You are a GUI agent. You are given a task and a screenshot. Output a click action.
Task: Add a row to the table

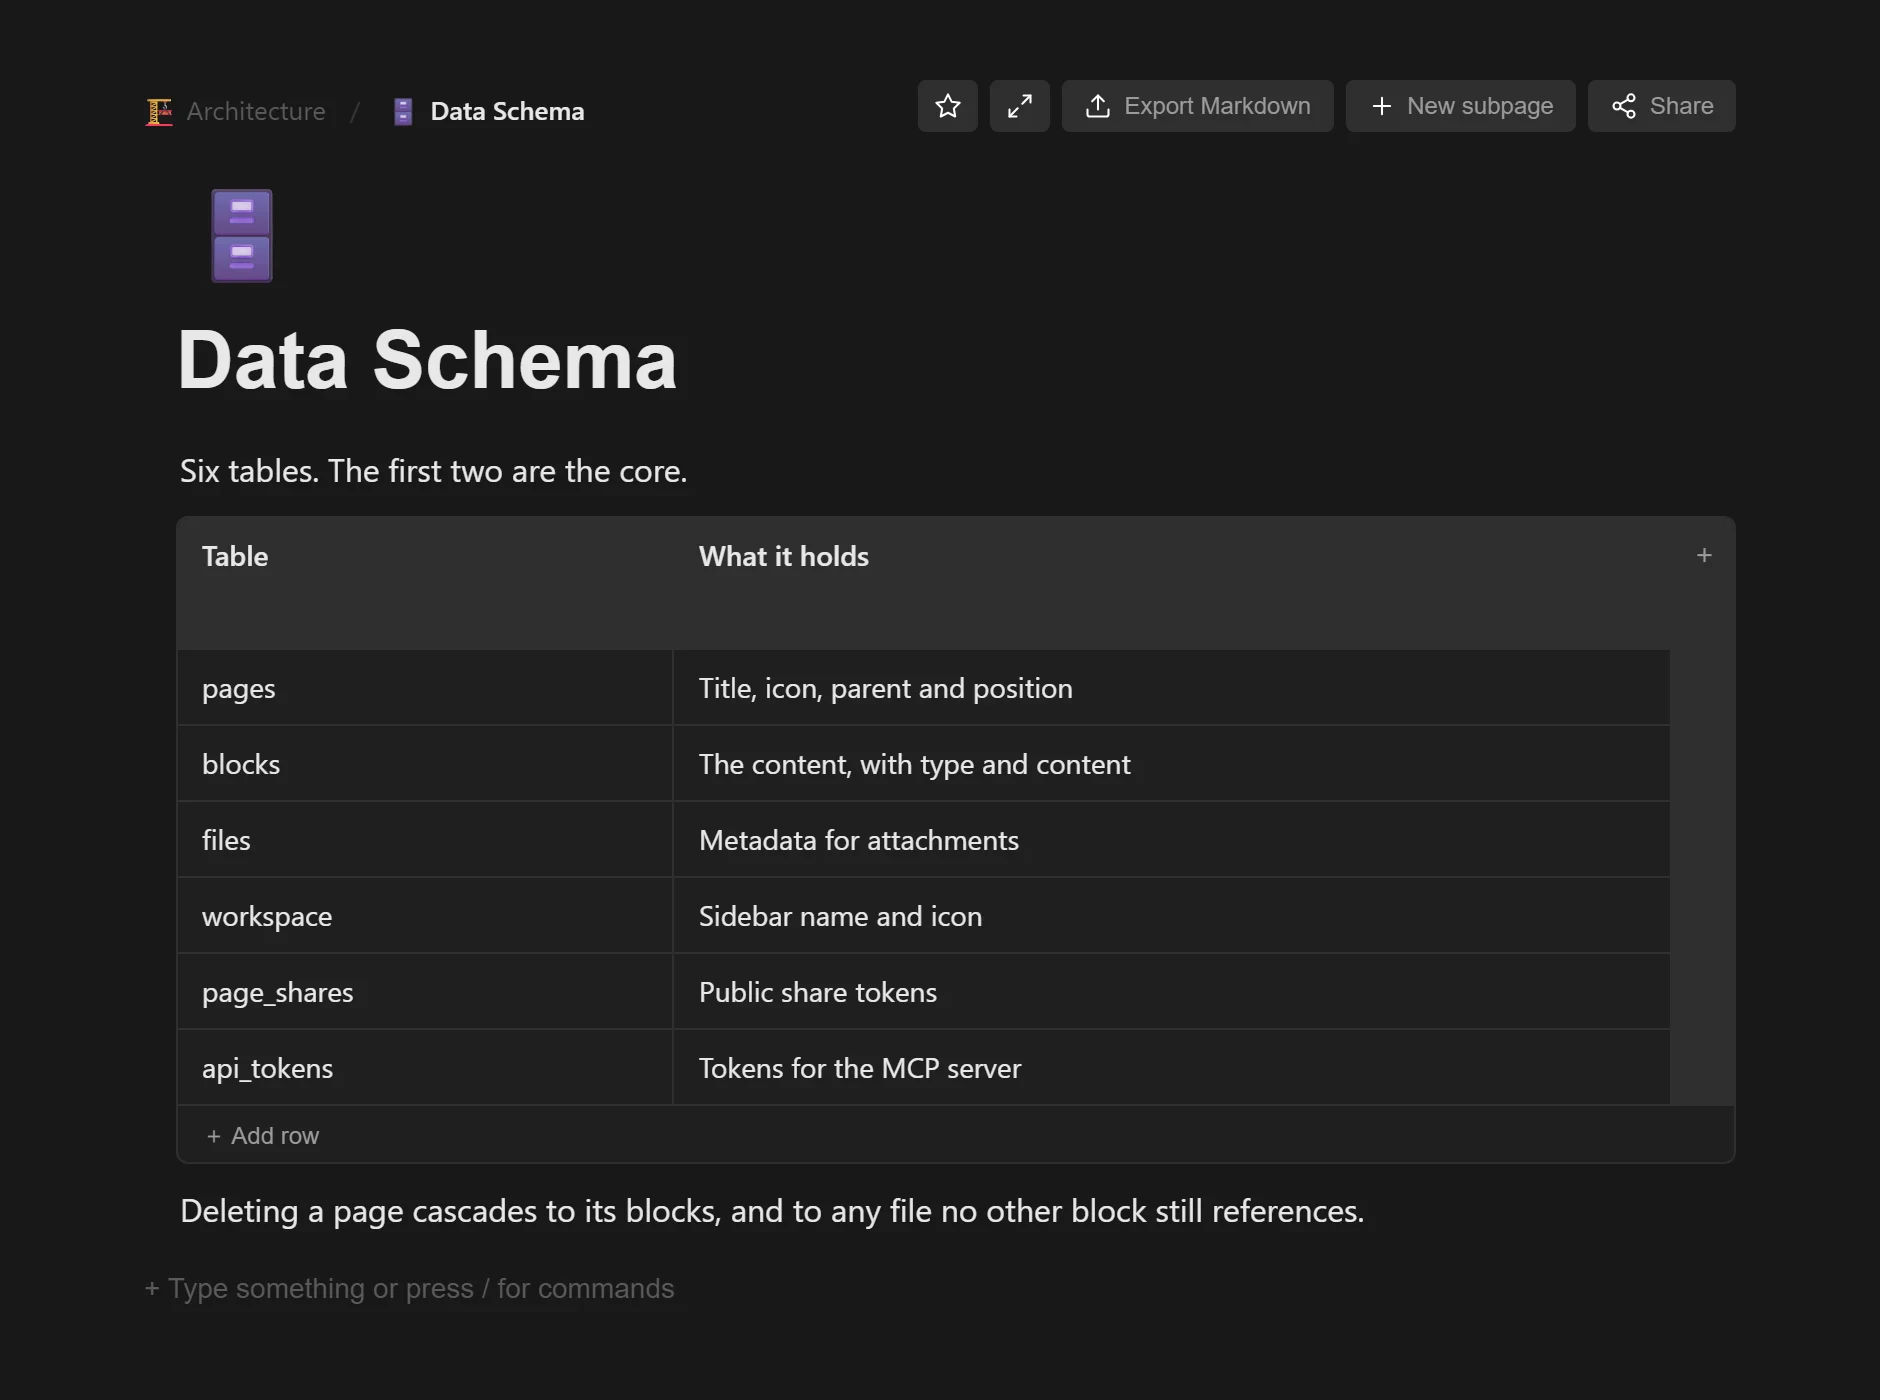(263, 1136)
